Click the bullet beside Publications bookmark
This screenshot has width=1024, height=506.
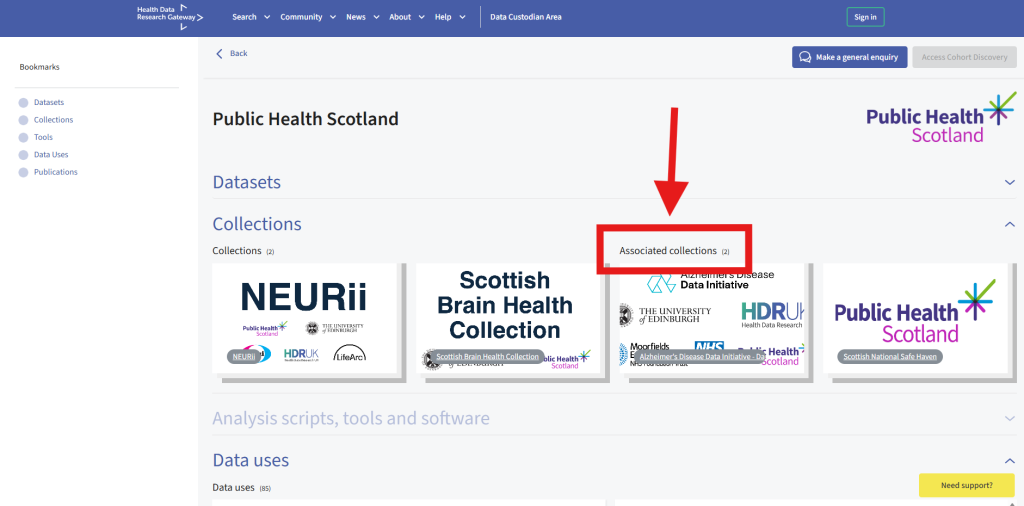pos(24,172)
